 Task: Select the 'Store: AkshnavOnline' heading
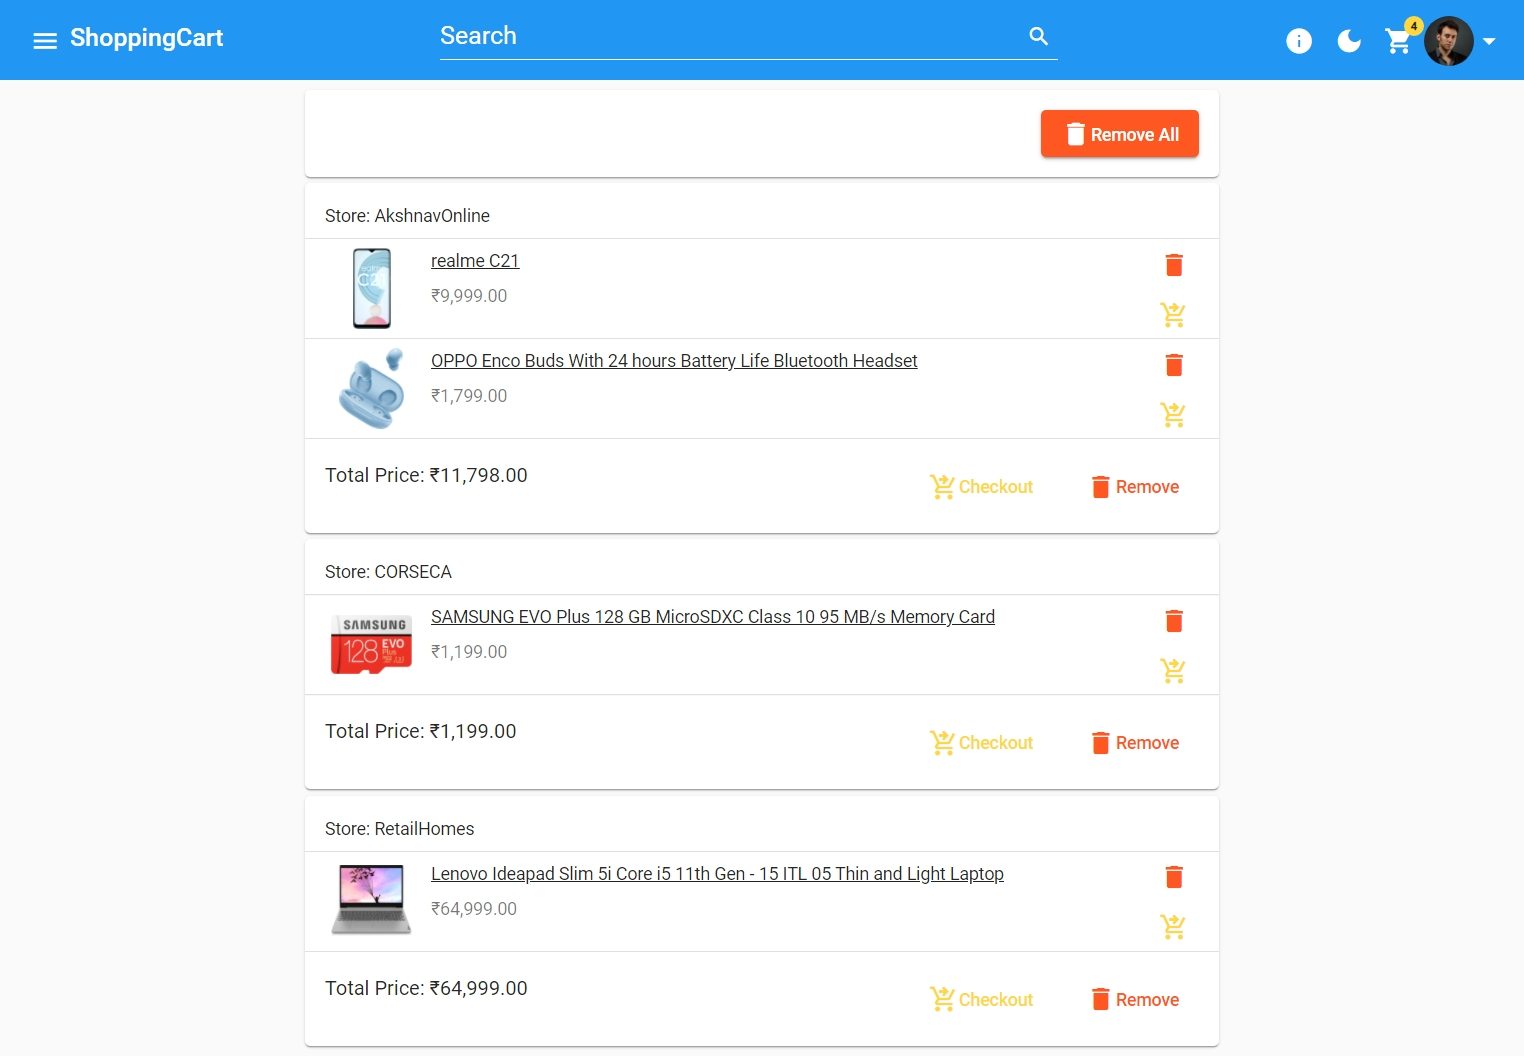[407, 216]
